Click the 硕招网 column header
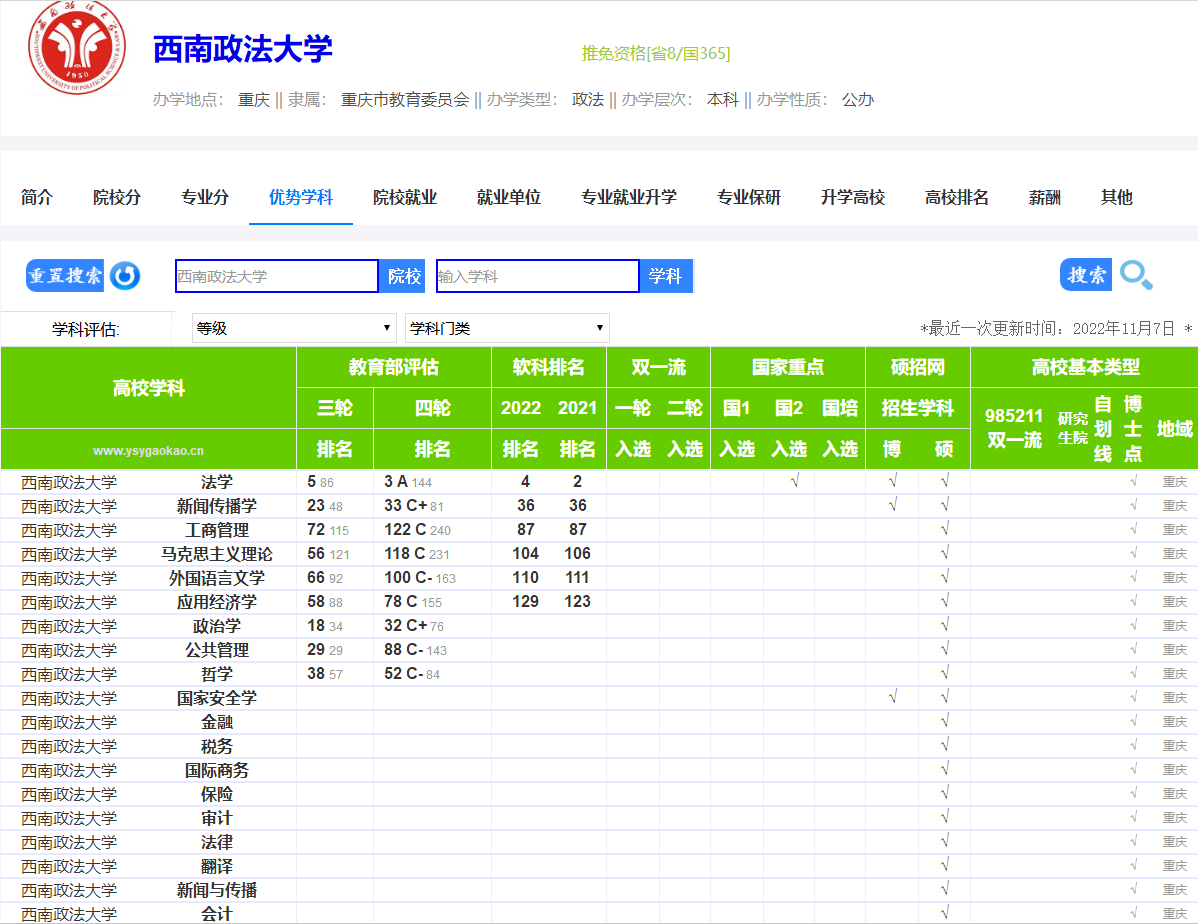Image resolution: width=1198 pixels, height=924 pixels. tap(918, 367)
